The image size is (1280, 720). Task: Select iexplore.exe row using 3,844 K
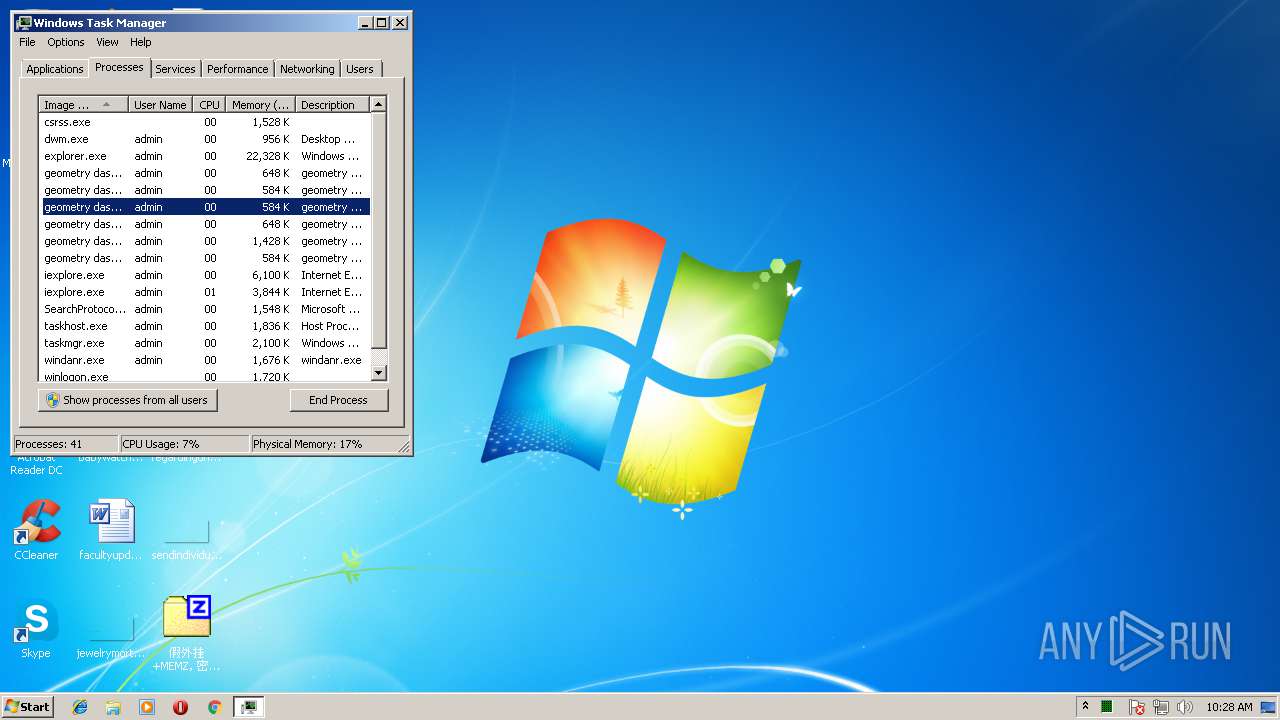205,292
